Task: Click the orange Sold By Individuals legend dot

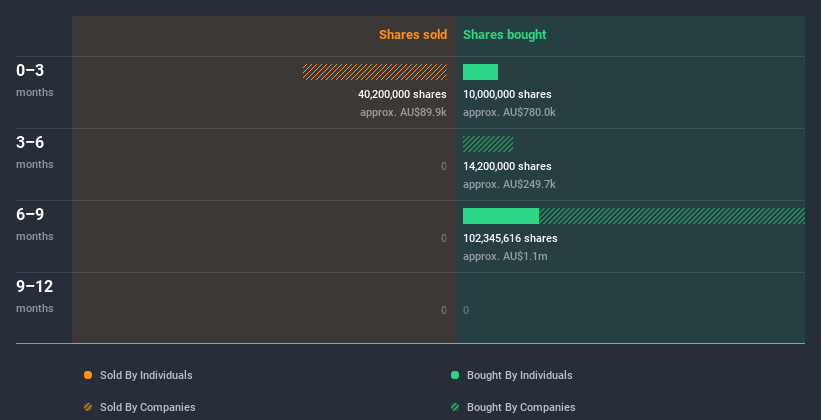Action: pyautogui.click(x=88, y=375)
